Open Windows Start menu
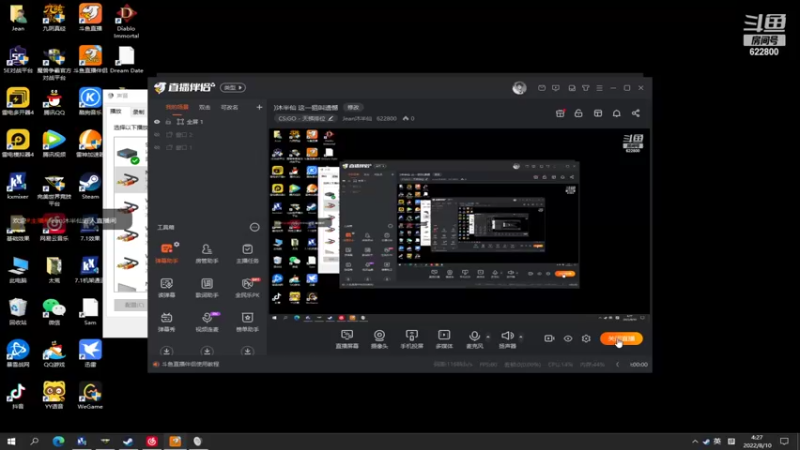Image resolution: width=800 pixels, height=450 pixels. coord(11,441)
